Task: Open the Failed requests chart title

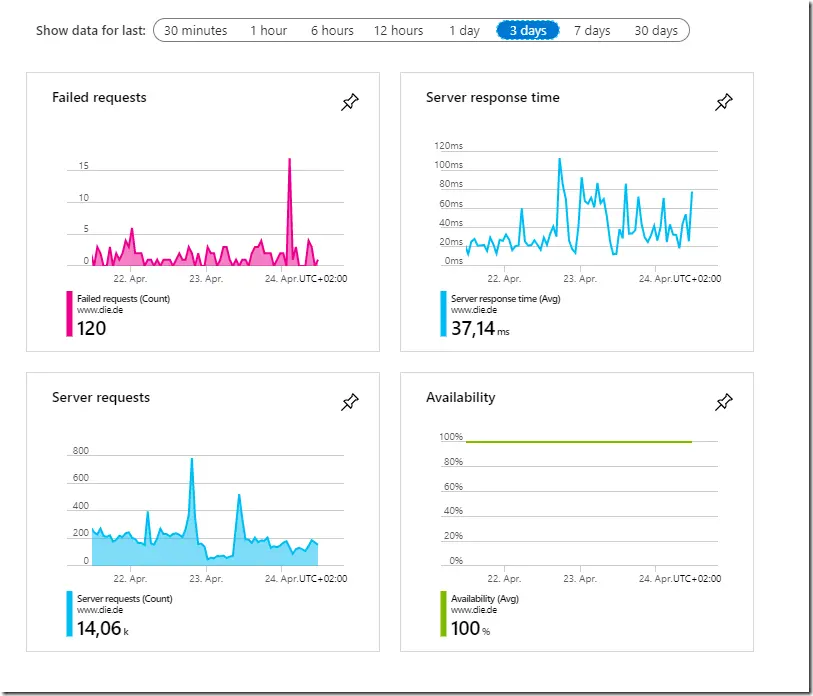Action: tap(99, 98)
